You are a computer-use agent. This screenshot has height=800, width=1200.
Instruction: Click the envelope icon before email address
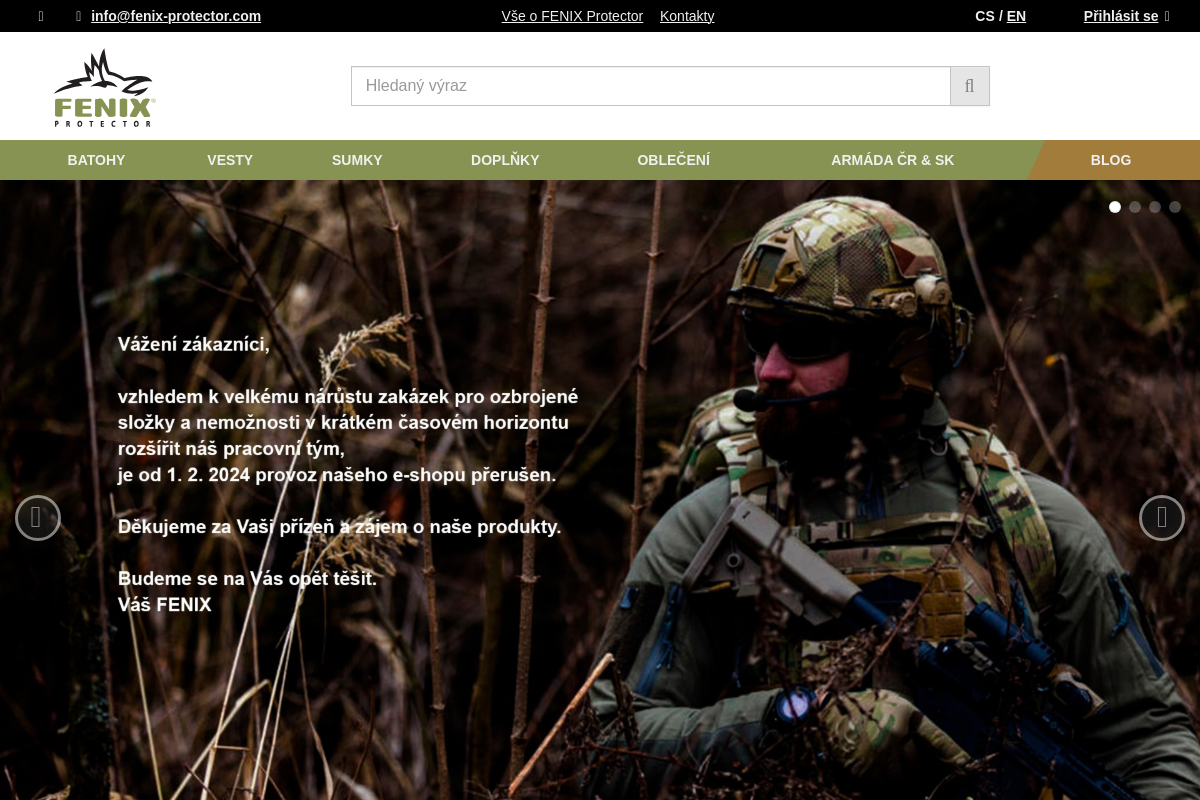[78, 16]
